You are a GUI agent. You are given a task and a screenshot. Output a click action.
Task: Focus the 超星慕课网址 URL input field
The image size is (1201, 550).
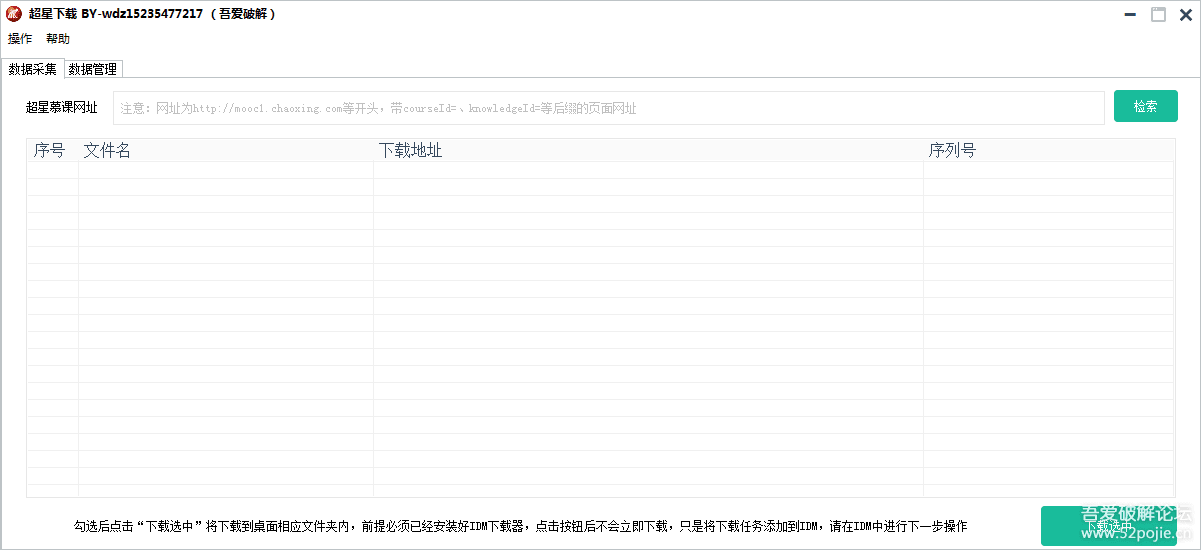pyautogui.click(x=609, y=108)
